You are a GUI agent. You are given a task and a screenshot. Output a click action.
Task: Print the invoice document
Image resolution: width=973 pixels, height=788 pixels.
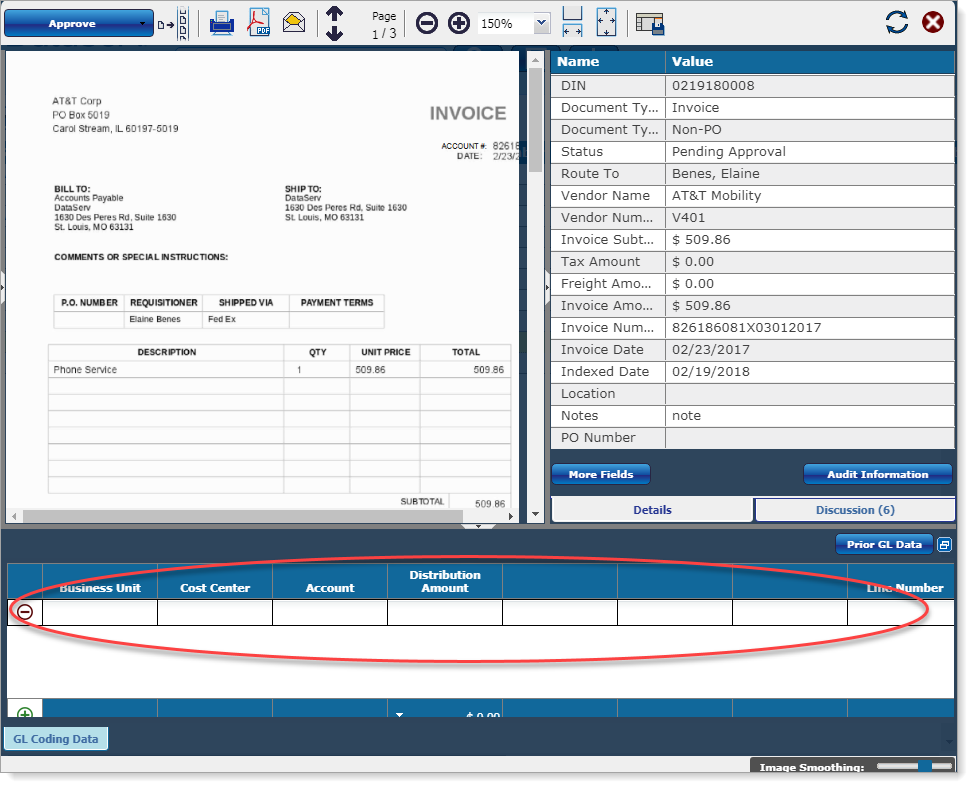point(222,22)
